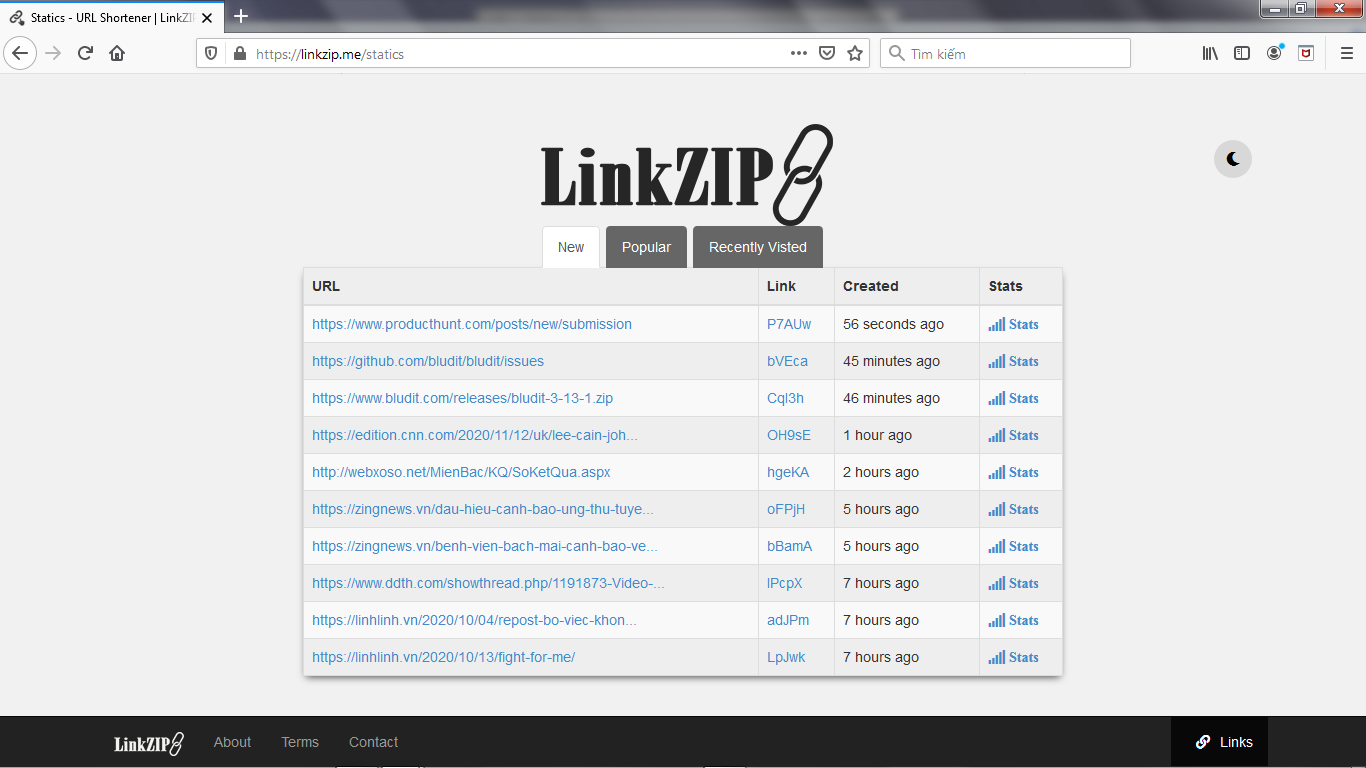The image size is (1366, 768).
Task: Open Stats for Cql3h link
Action: [1014, 398]
